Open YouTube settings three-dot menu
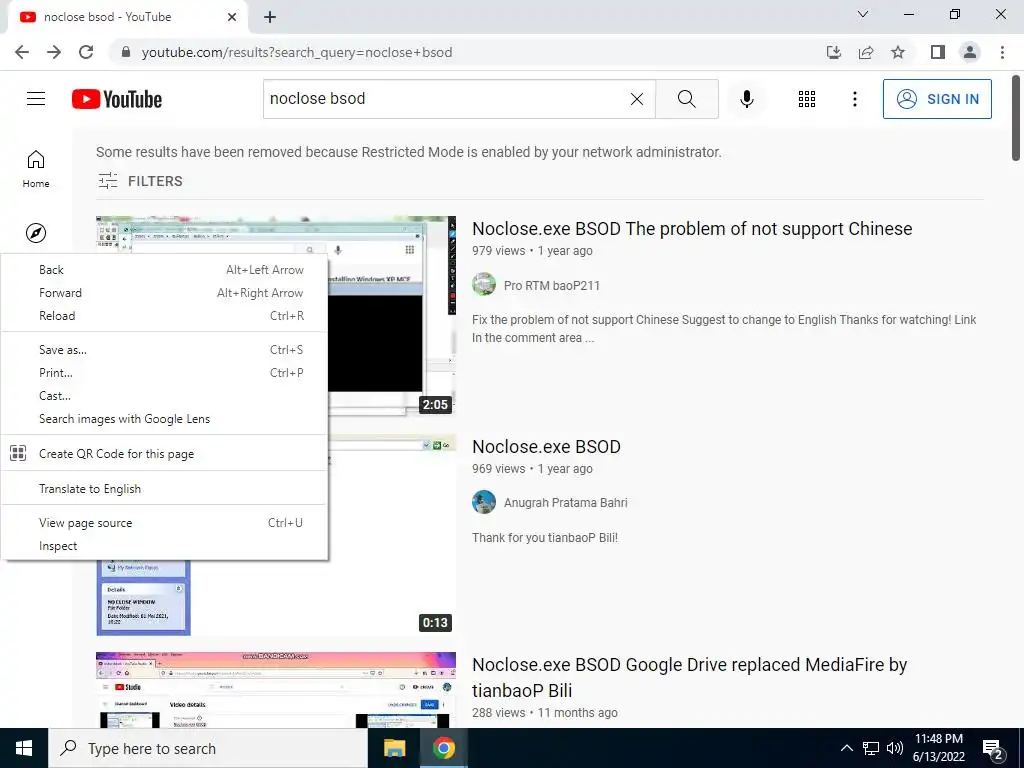This screenshot has width=1024, height=768. click(854, 99)
